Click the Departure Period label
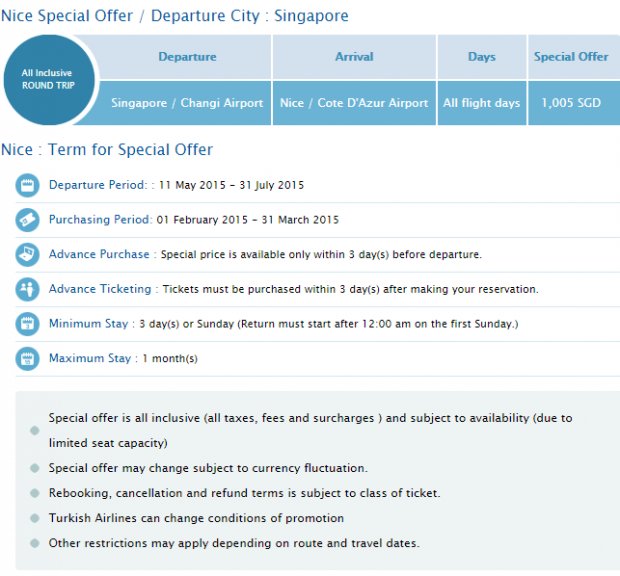 tap(98, 185)
